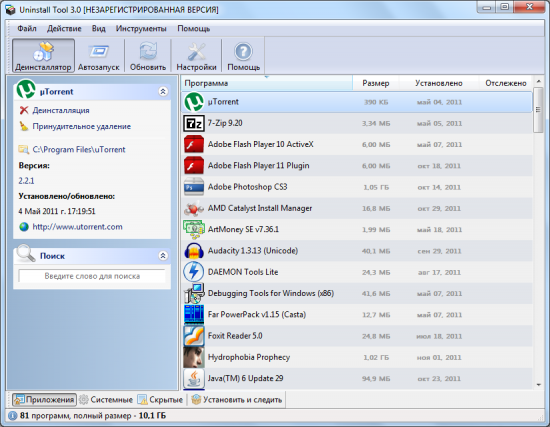
Task: Click the version value 2.2.1
Action: coord(26,181)
